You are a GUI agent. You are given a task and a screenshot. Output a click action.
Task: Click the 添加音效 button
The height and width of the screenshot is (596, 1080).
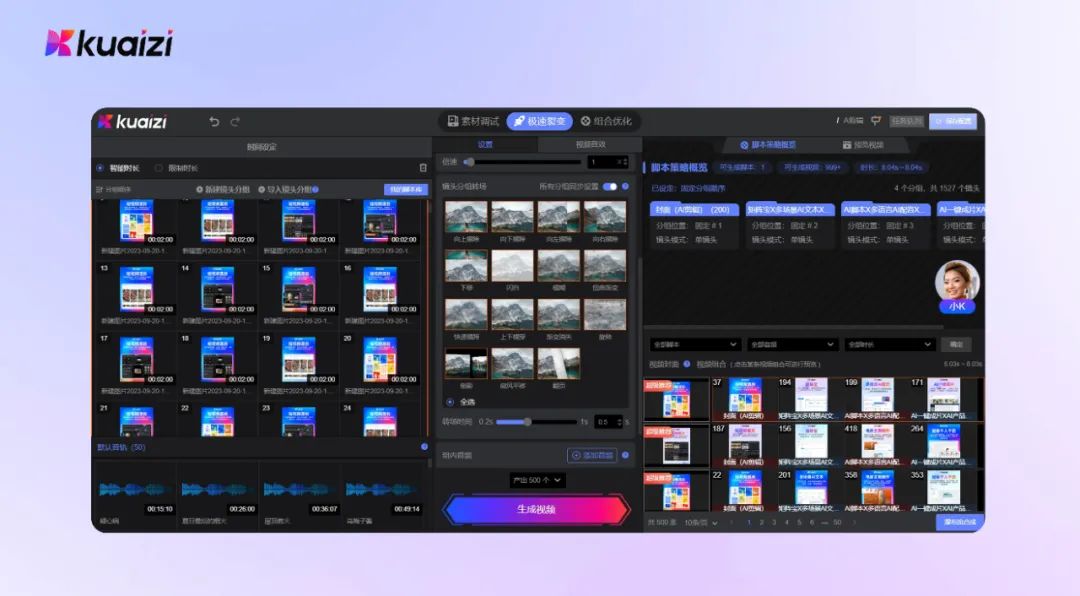[x=592, y=455]
